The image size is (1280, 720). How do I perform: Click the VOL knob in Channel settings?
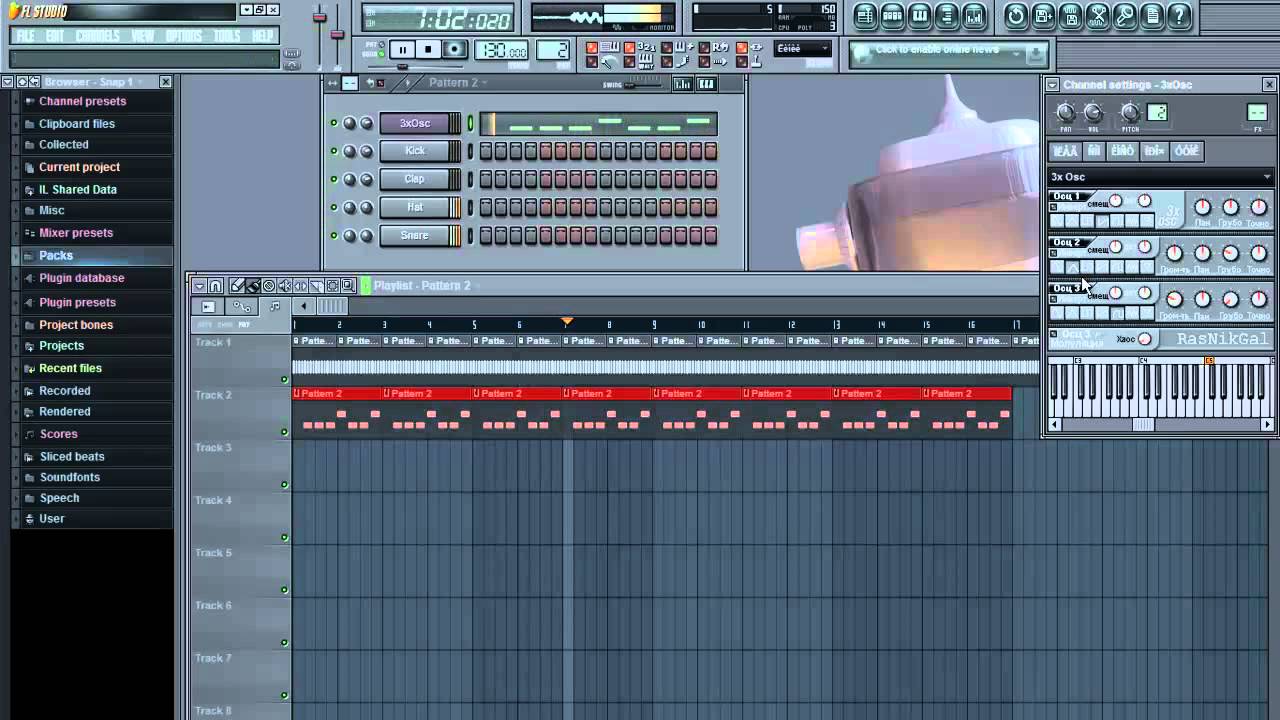click(x=1093, y=113)
